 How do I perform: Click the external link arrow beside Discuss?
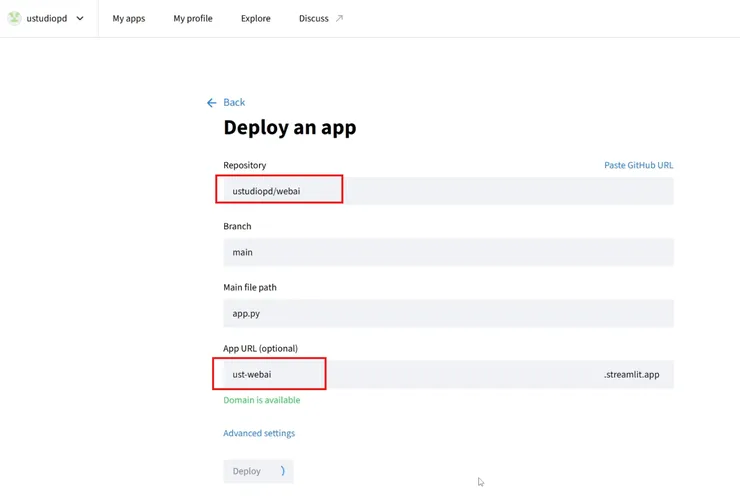(339, 18)
